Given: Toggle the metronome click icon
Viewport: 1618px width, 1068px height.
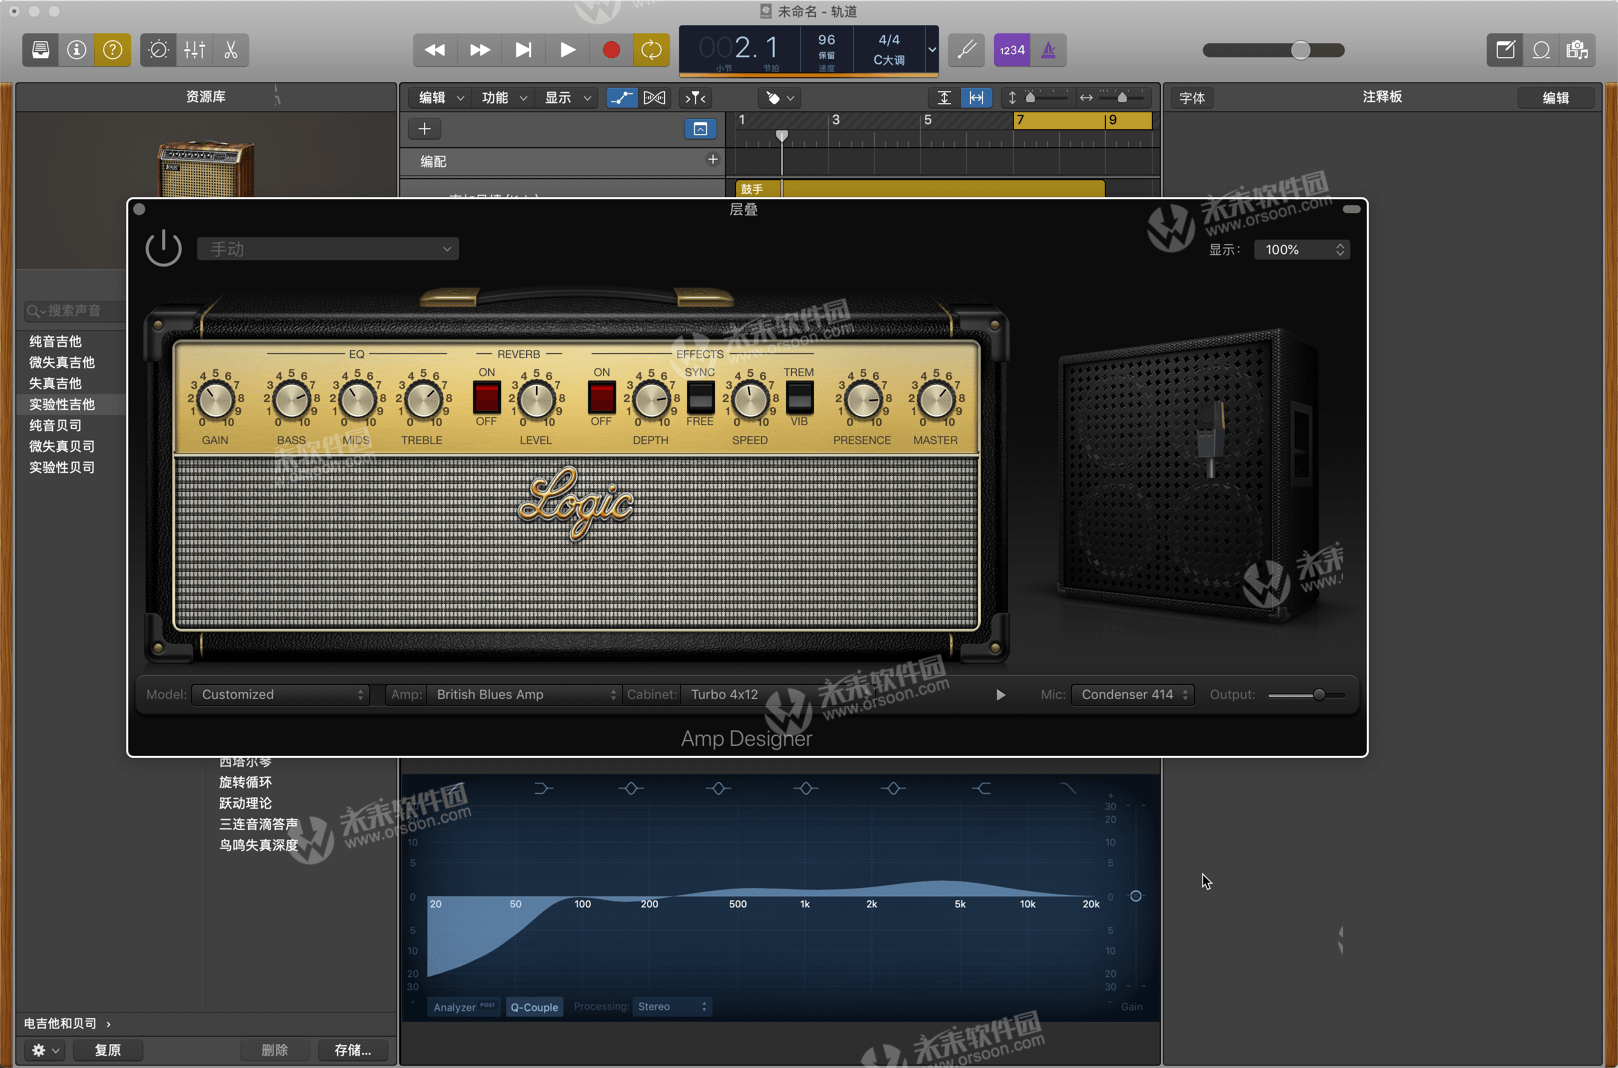Looking at the screenshot, I should point(1049,50).
